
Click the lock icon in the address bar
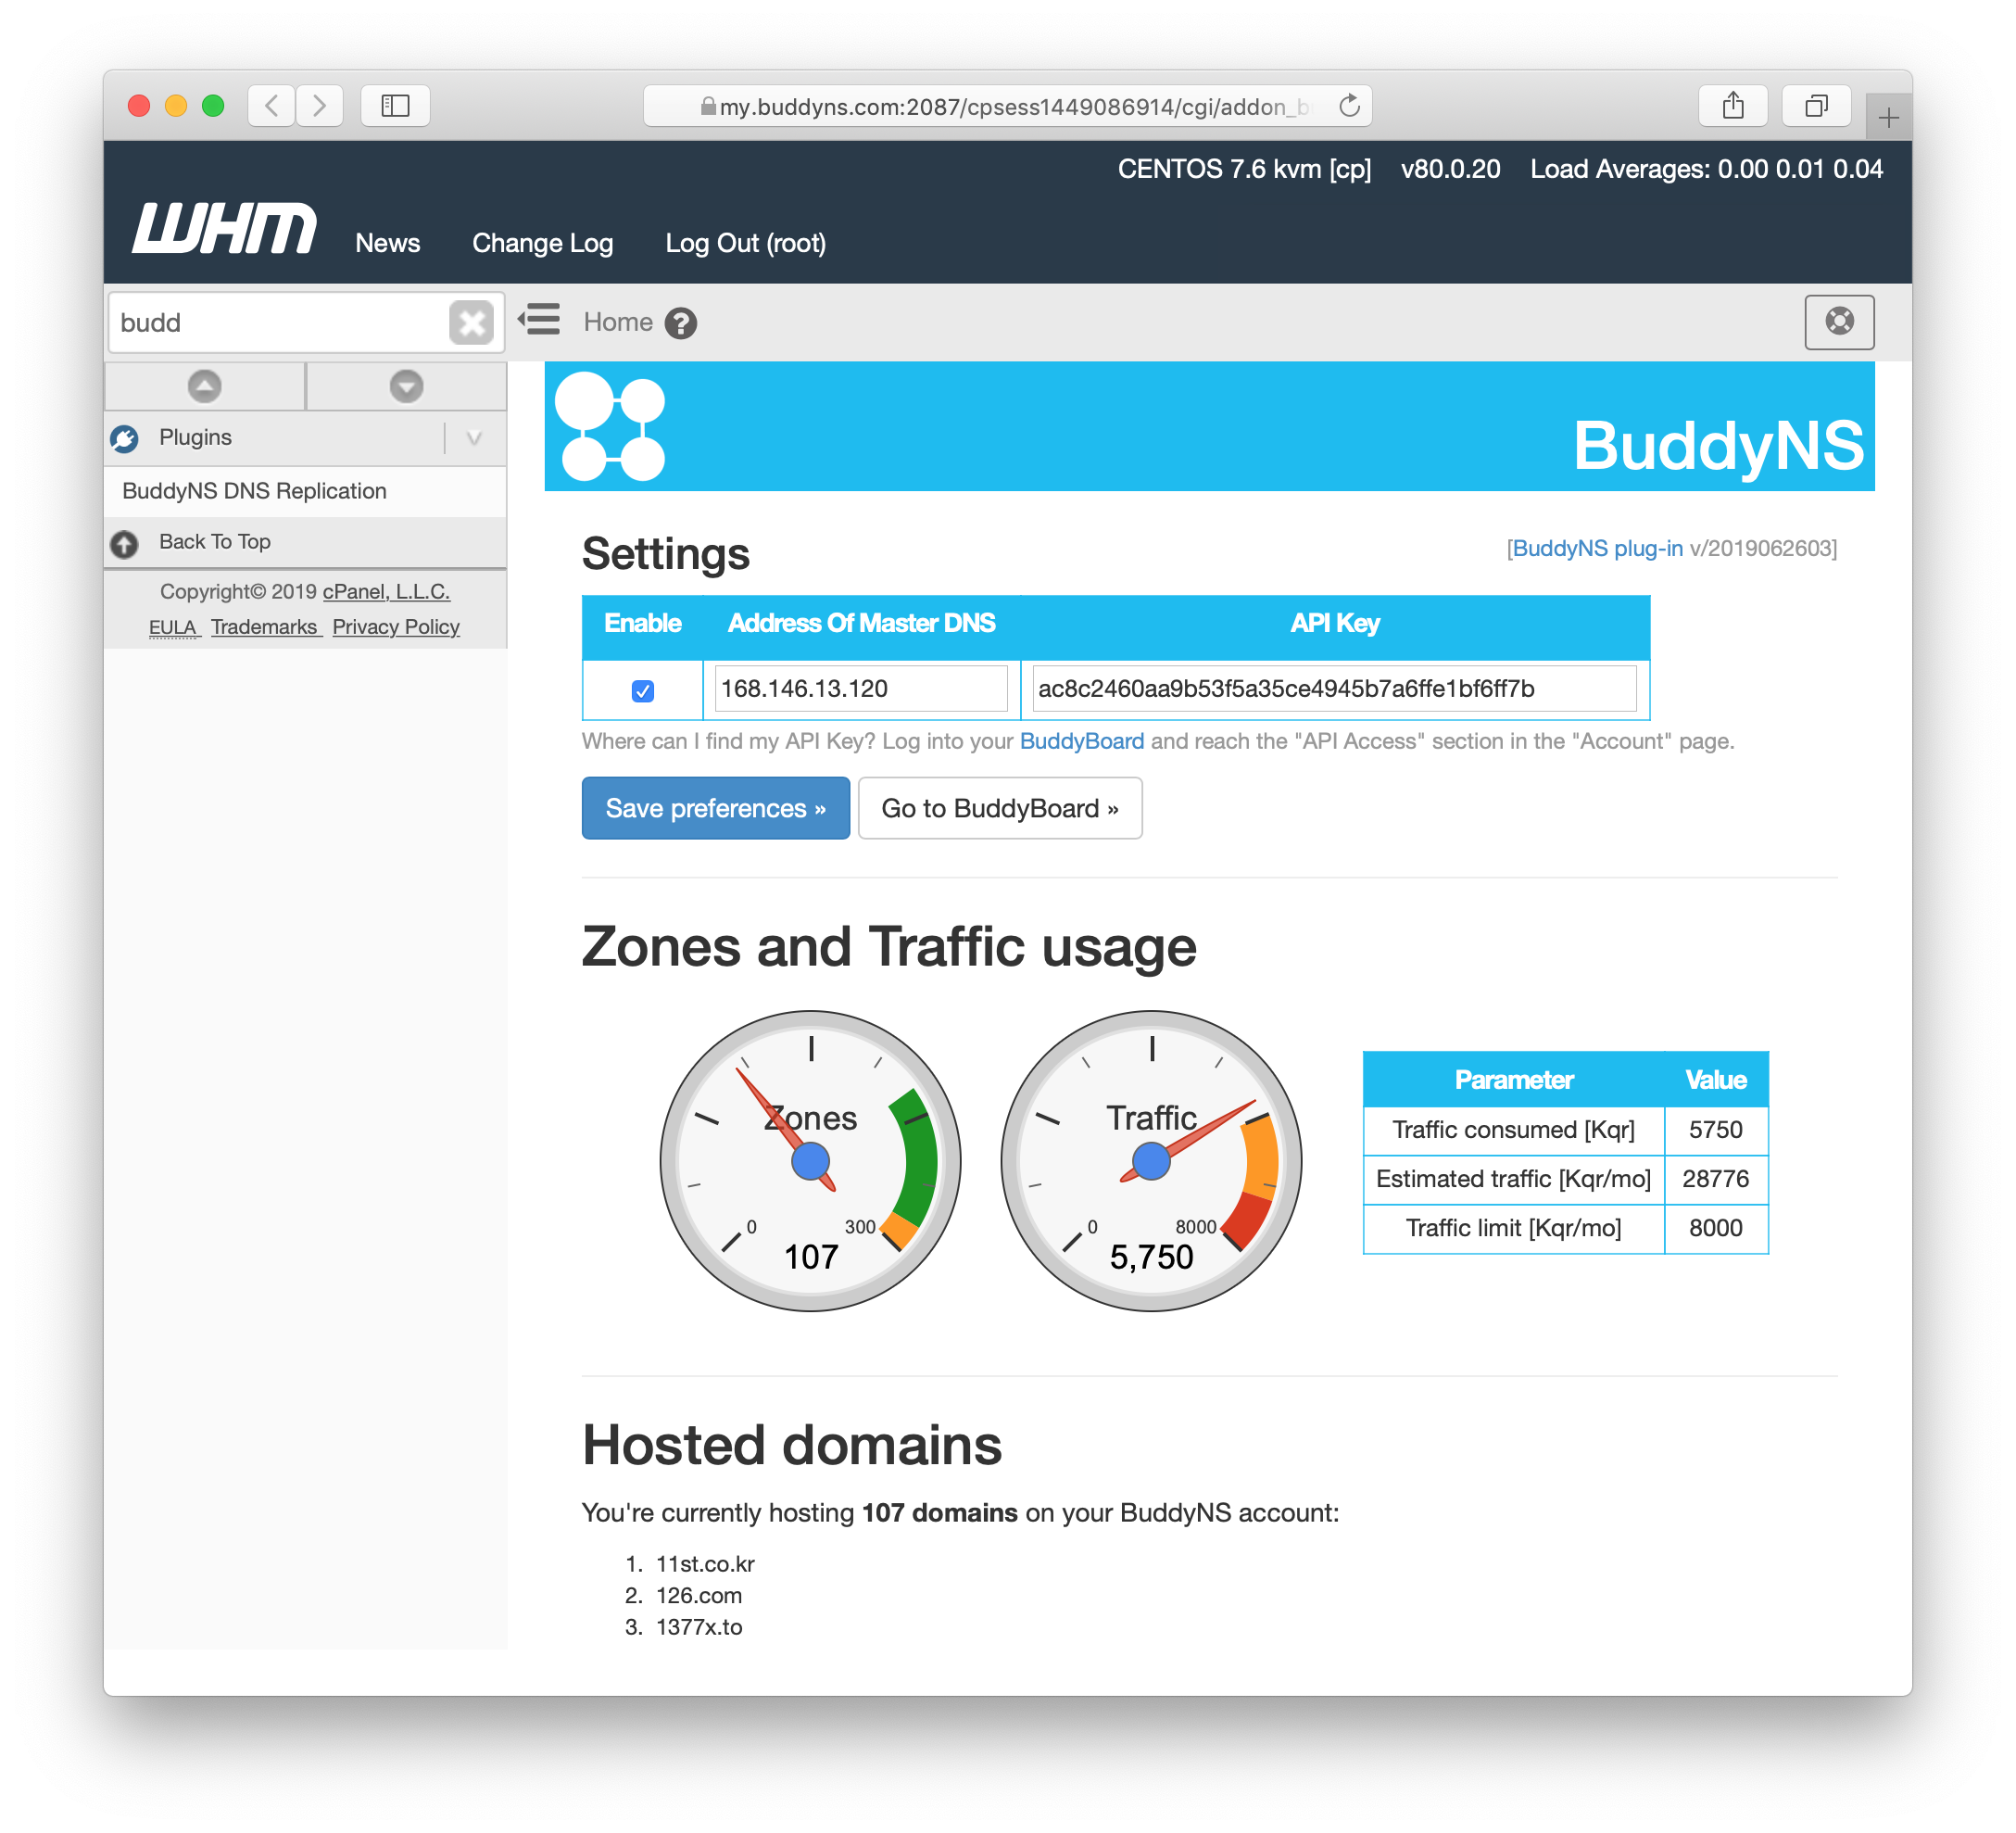tap(708, 106)
